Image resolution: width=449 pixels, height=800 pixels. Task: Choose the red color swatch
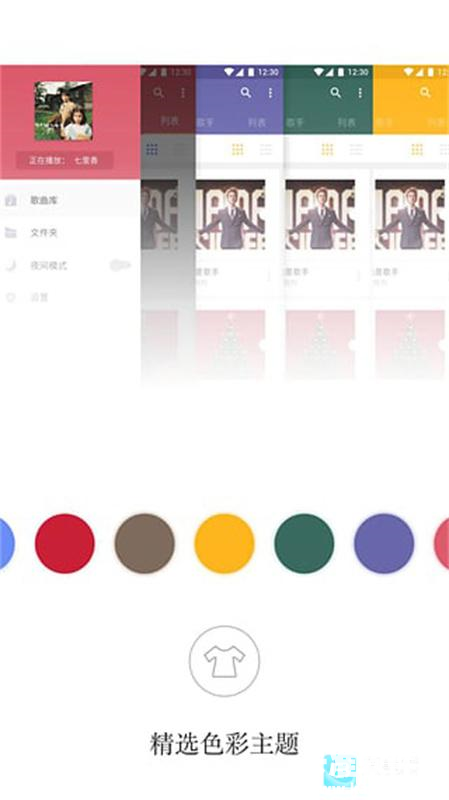[x=64, y=543]
